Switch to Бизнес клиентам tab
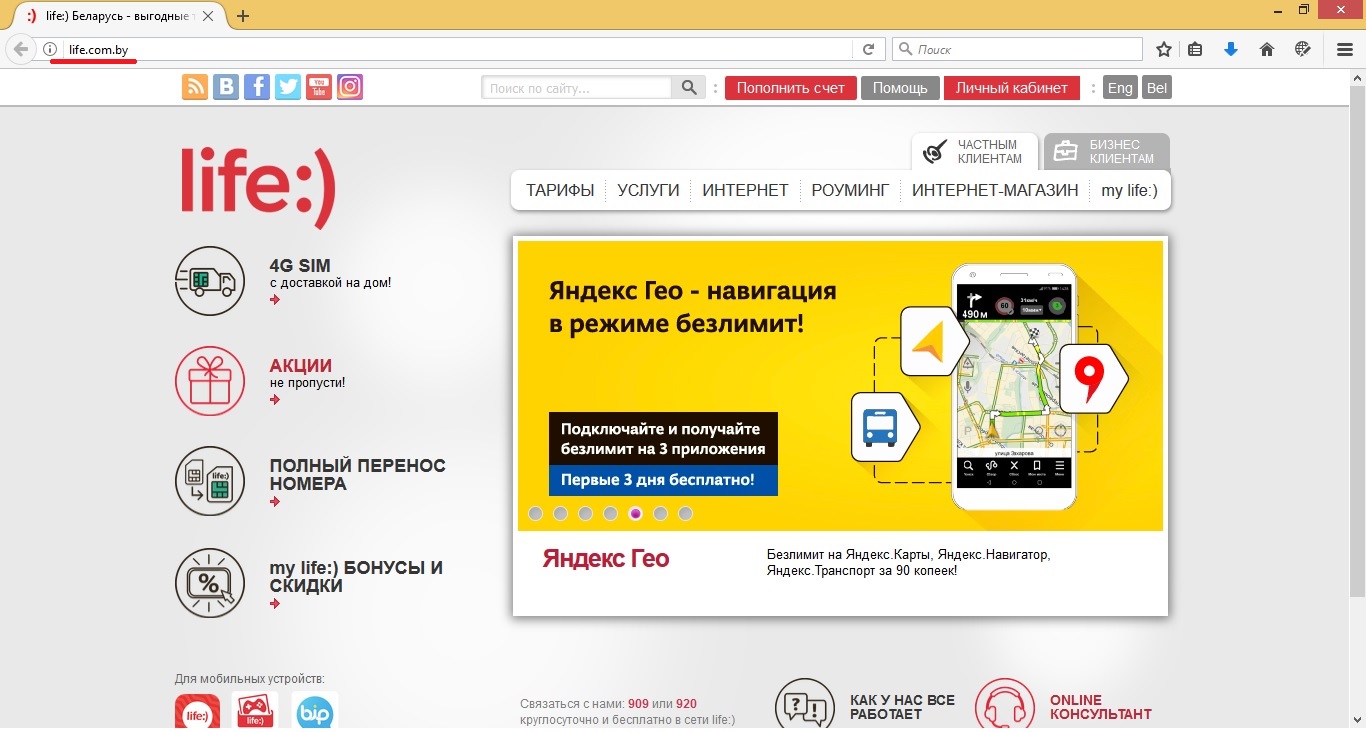This screenshot has width=1366, height=732. point(1106,152)
